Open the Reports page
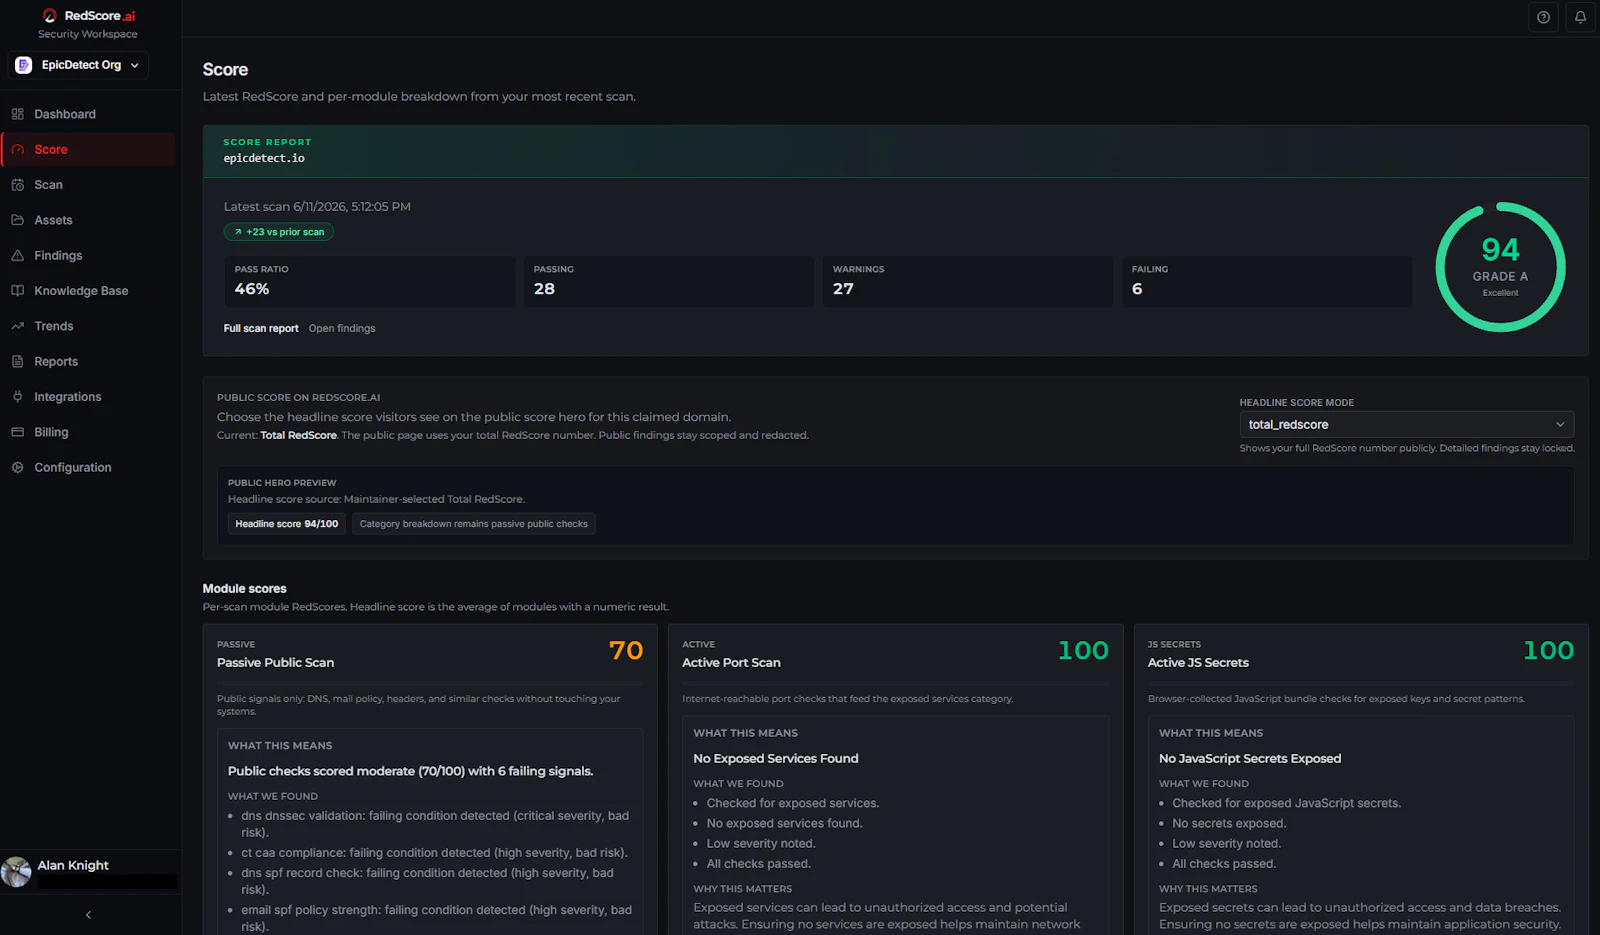 [88, 362]
